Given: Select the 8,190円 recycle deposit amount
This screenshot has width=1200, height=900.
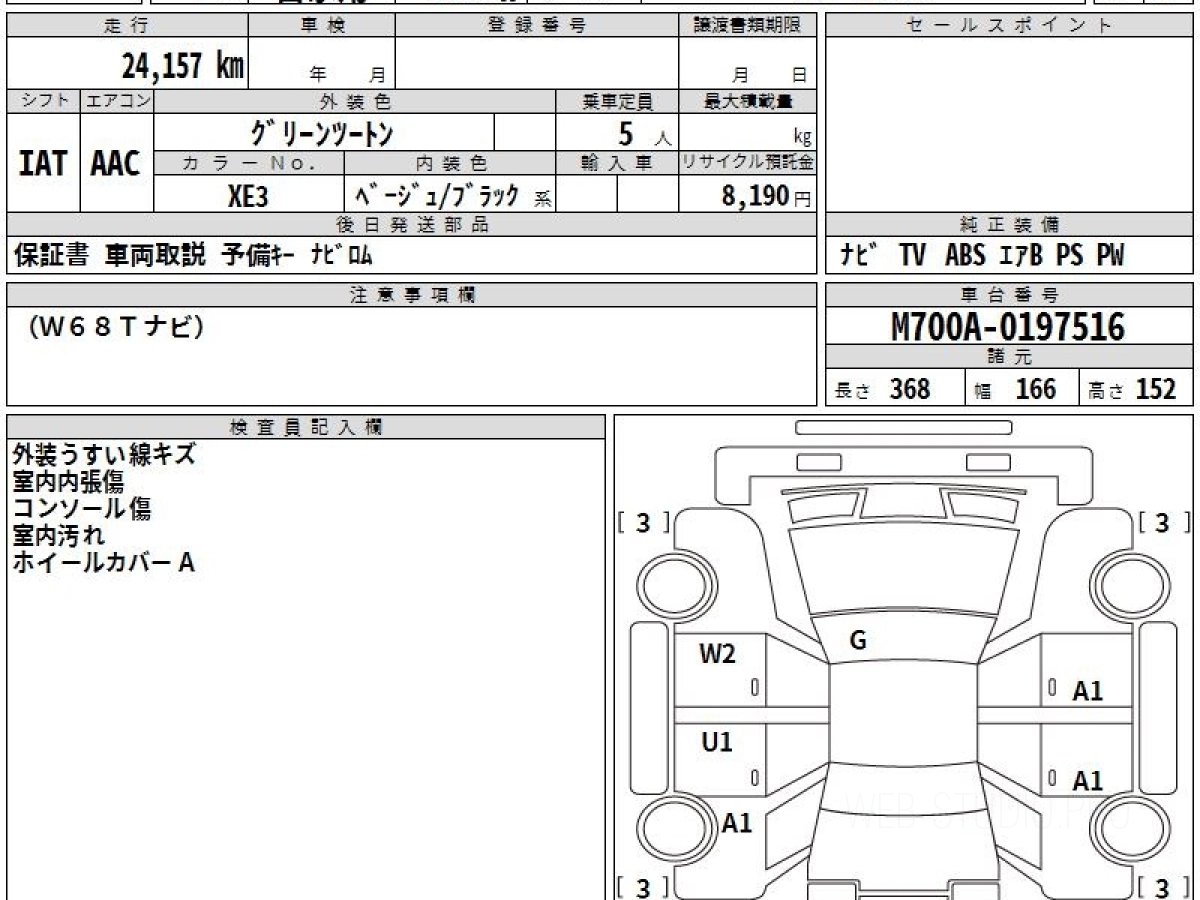Looking at the screenshot, I should point(767,196).
